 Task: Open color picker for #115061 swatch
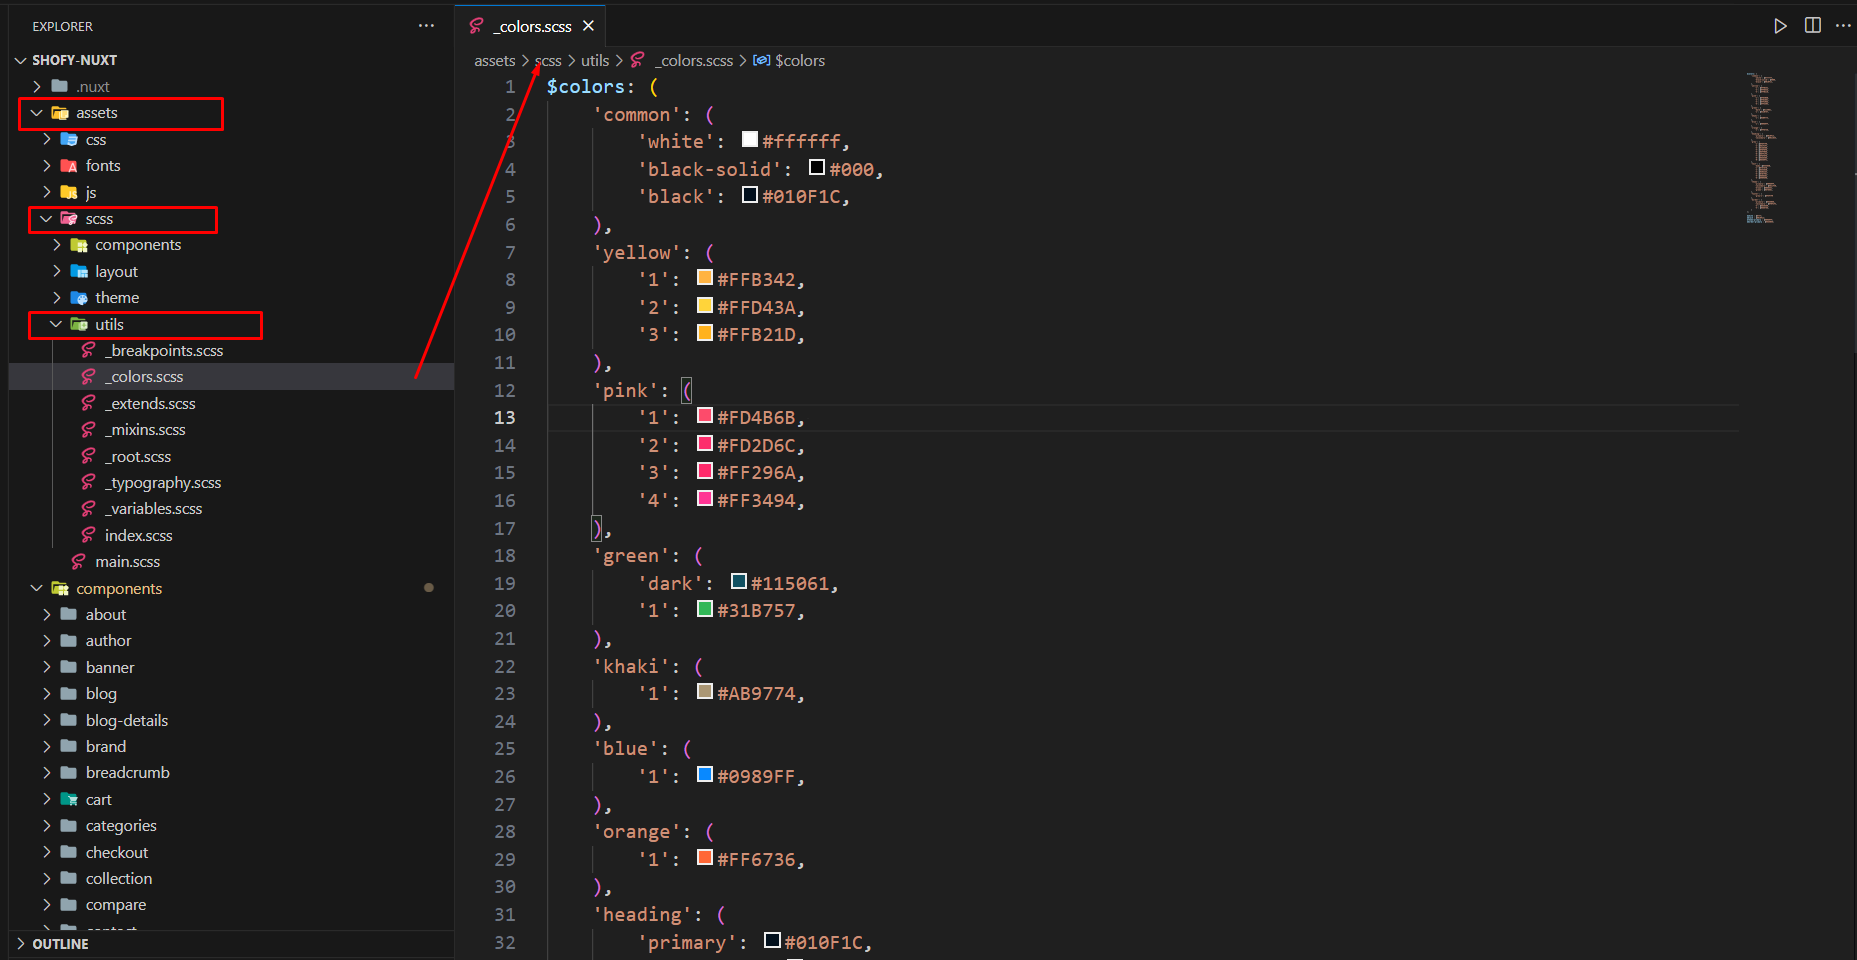coord(739,582)
